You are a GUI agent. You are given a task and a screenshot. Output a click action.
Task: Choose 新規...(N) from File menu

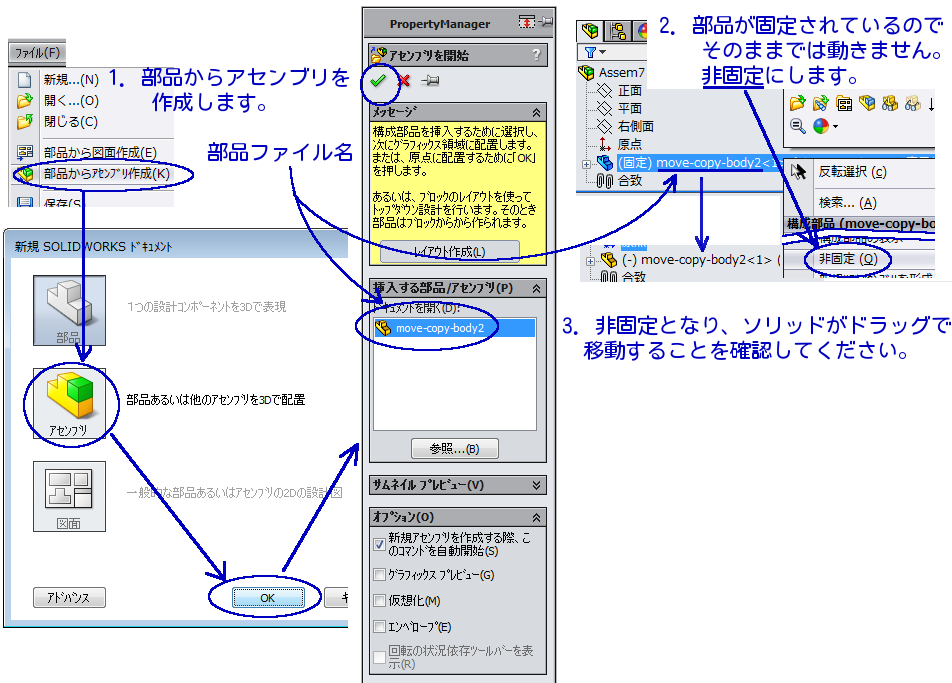click(71, 80)
